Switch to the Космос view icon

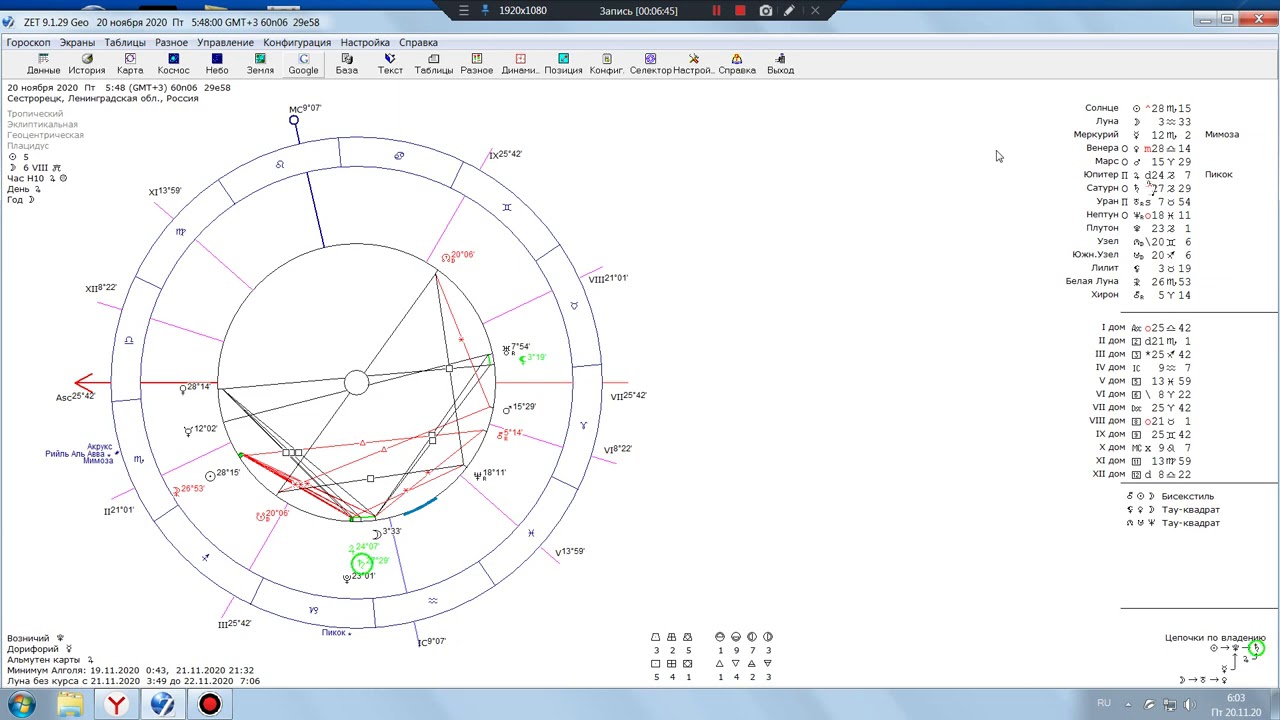coord(173,64)
